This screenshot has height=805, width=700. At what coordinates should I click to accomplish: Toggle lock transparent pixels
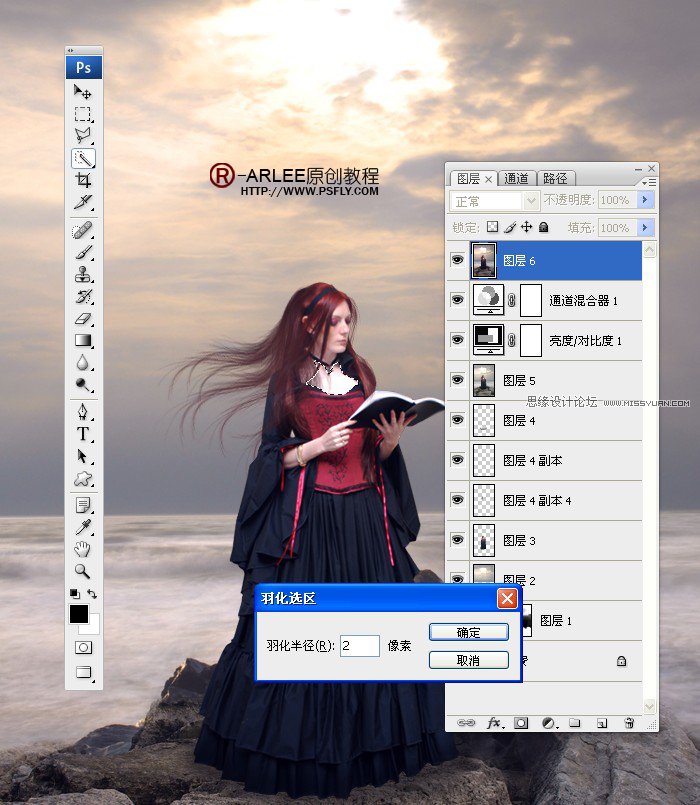pyautogui.click(x=493, y=227)
